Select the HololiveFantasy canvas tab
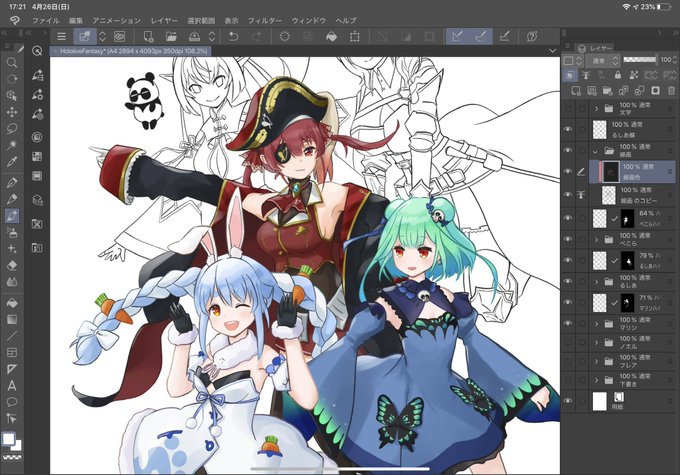Viewport: 680px width, 475px height. (131, 51)
